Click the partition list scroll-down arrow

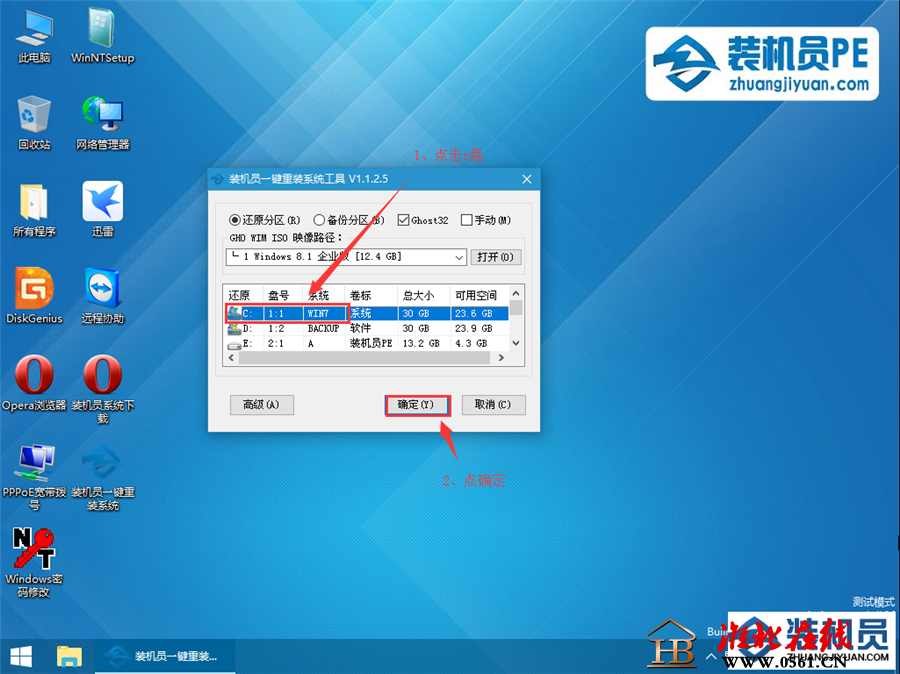[x=516, y=343]
